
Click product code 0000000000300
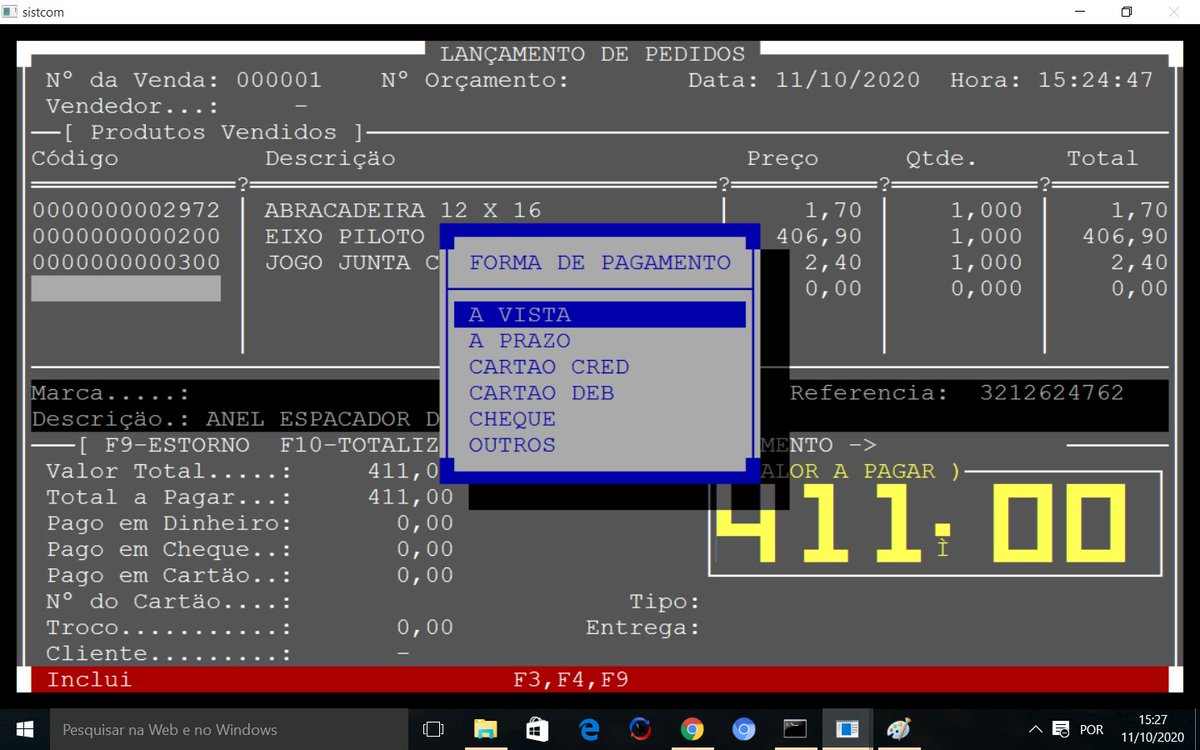[126, 262]
